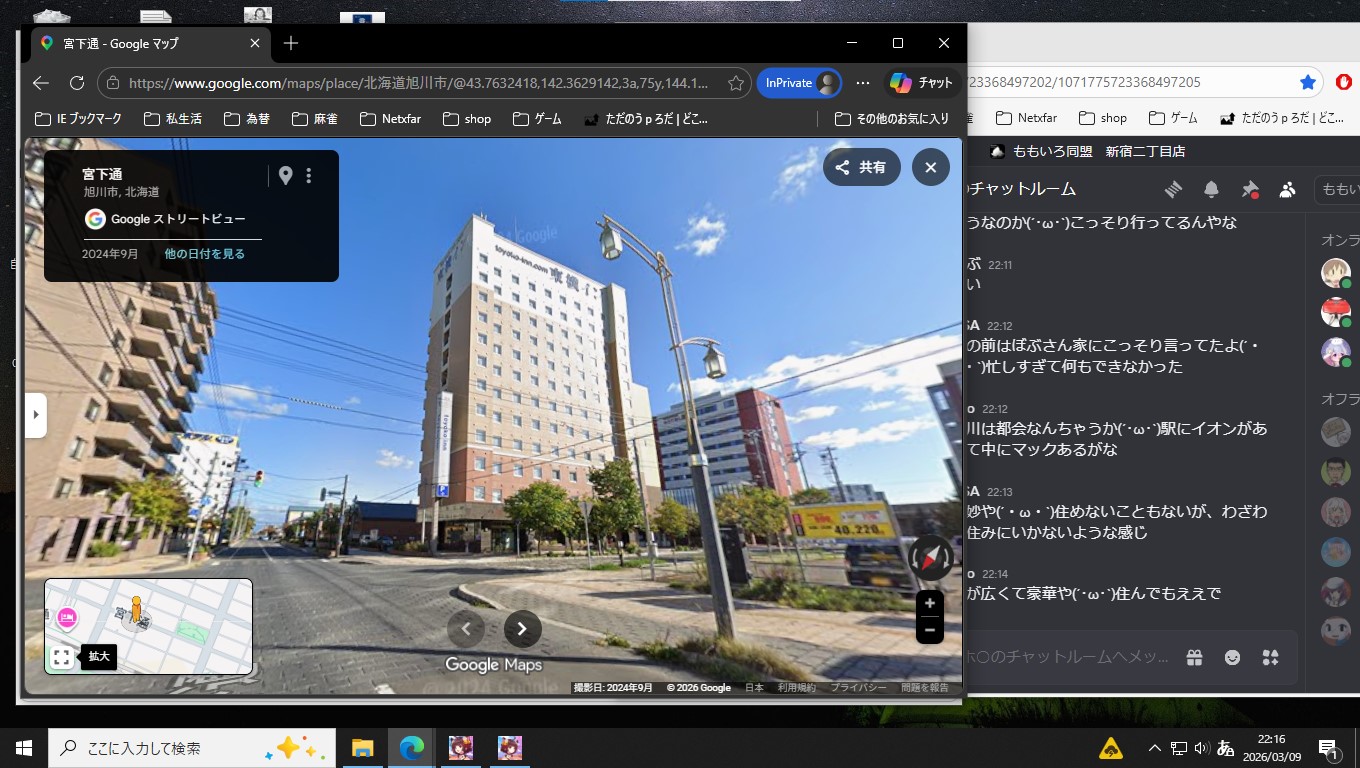Expand the minimap with 拡大 icon
Screen dimensions: 1360x768
(62, 657)
